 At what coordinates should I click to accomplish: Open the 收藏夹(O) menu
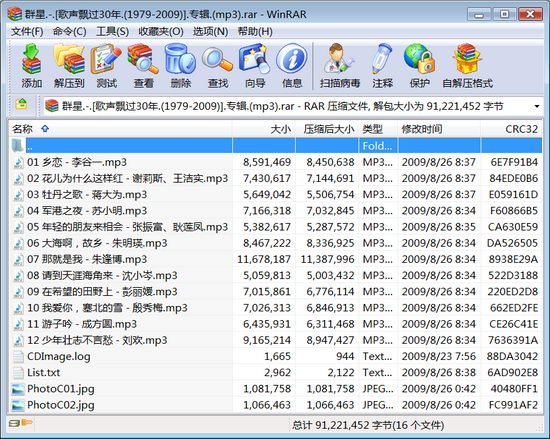pos(161,32)
